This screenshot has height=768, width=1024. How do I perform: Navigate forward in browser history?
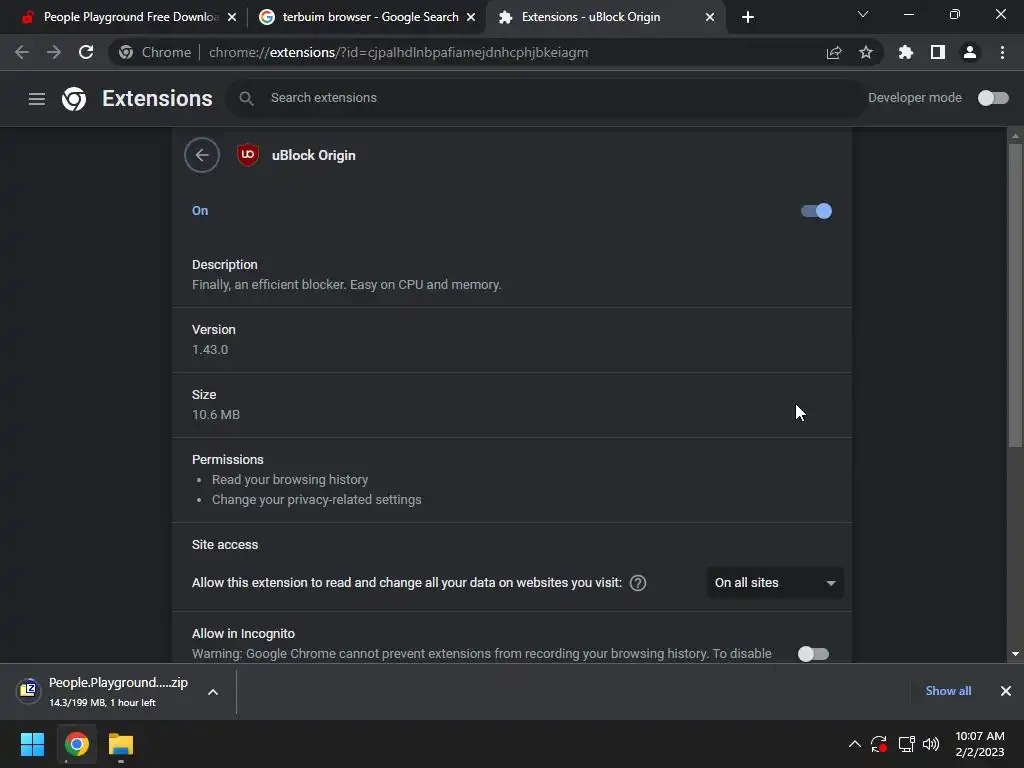coord(54,52)
